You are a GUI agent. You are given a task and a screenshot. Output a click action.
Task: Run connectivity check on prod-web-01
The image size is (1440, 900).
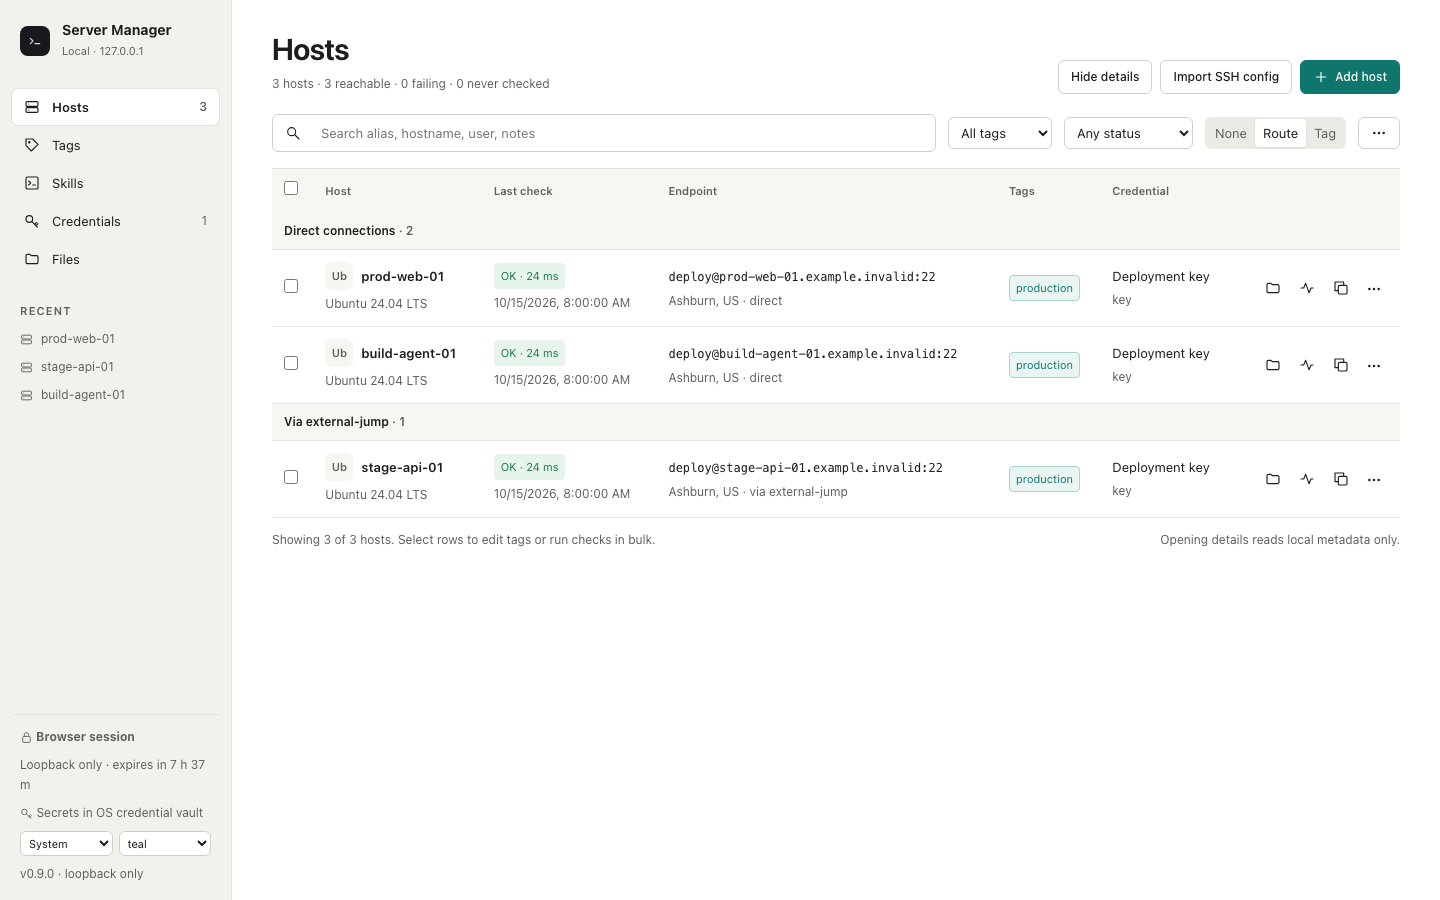coord(1307,288)
